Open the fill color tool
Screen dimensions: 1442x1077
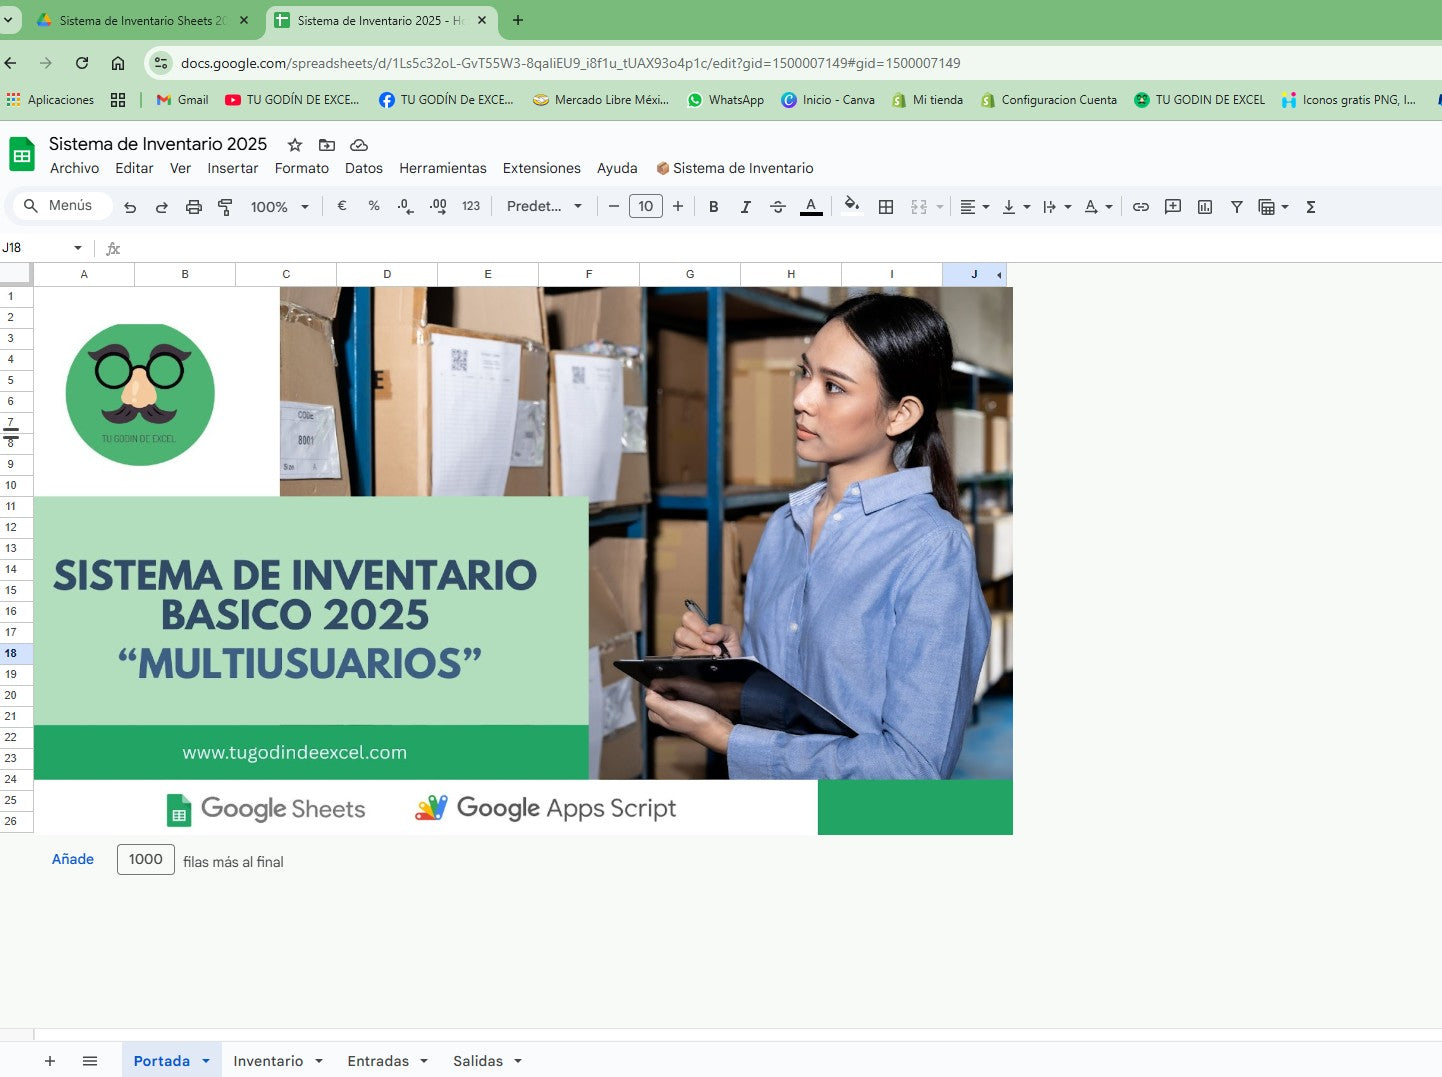click(x=851, y=207)
